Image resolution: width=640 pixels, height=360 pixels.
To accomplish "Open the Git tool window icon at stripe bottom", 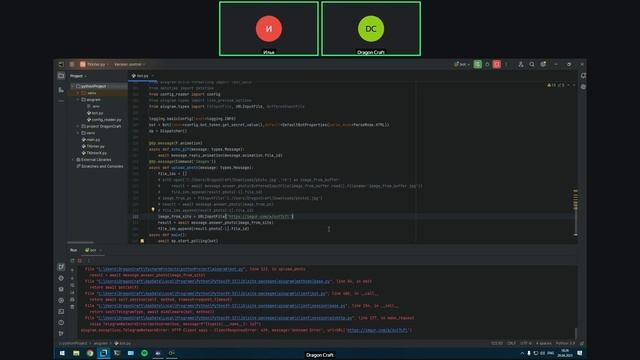I will (x=61, y=333).
